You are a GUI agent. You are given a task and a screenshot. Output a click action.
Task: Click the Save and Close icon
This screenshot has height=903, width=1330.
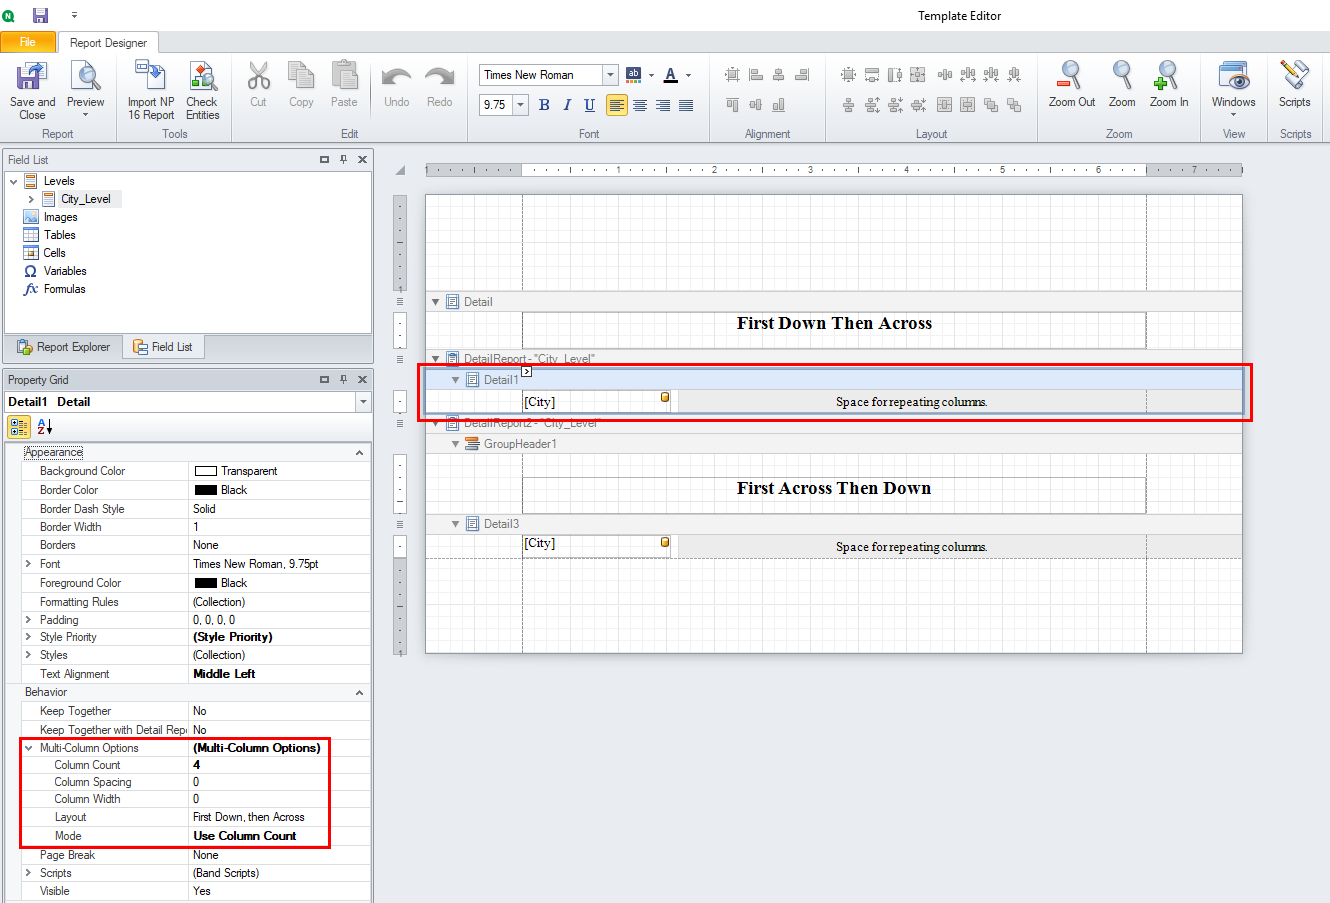(x=32, y=78)
